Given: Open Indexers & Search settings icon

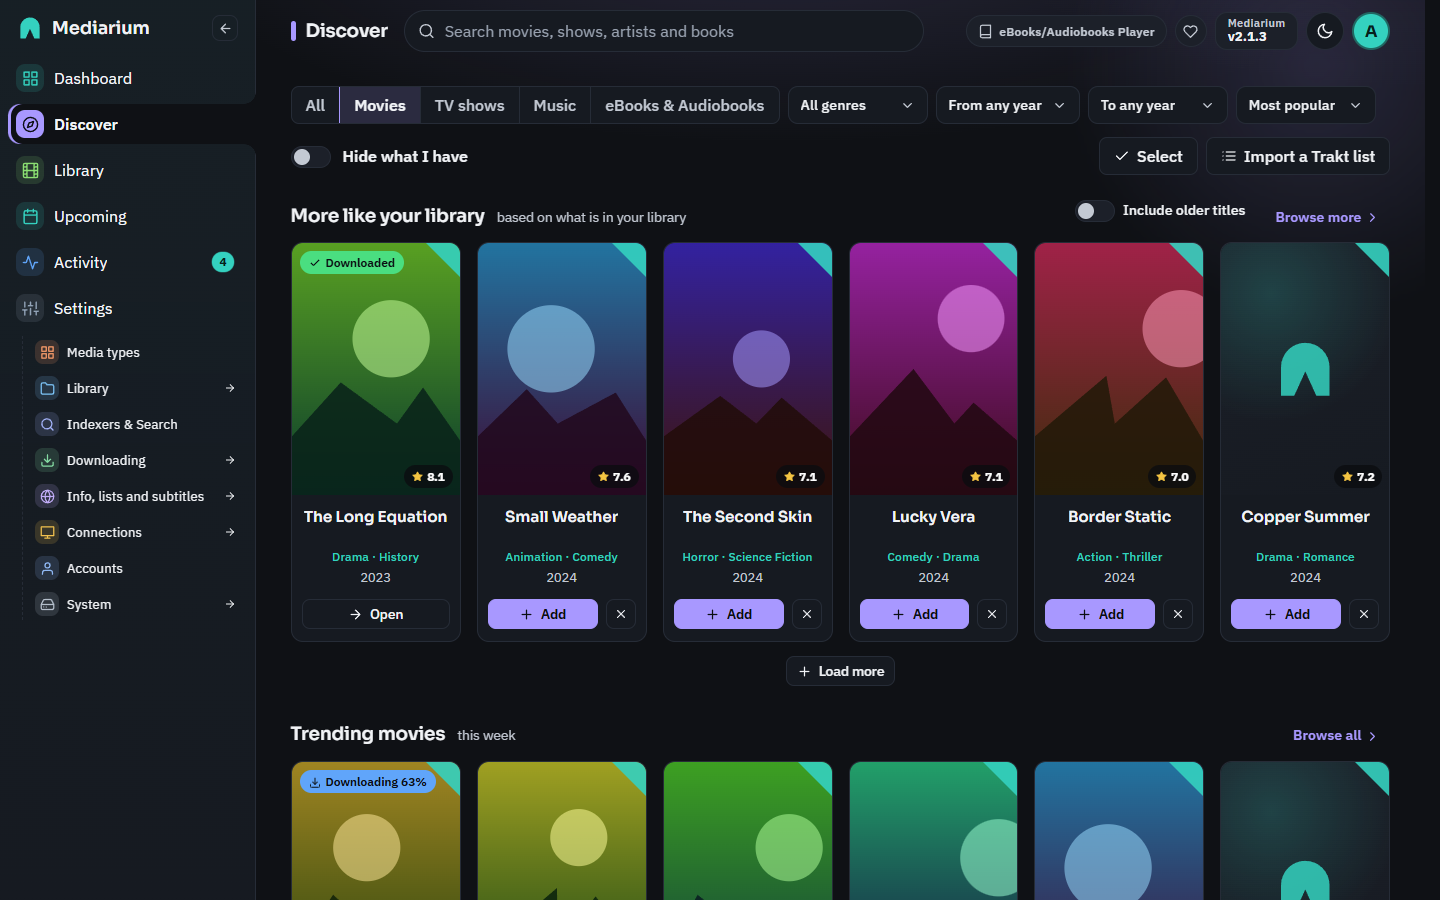Looking at the screenshot, I should pyautogui.click(x=47, y=424).
